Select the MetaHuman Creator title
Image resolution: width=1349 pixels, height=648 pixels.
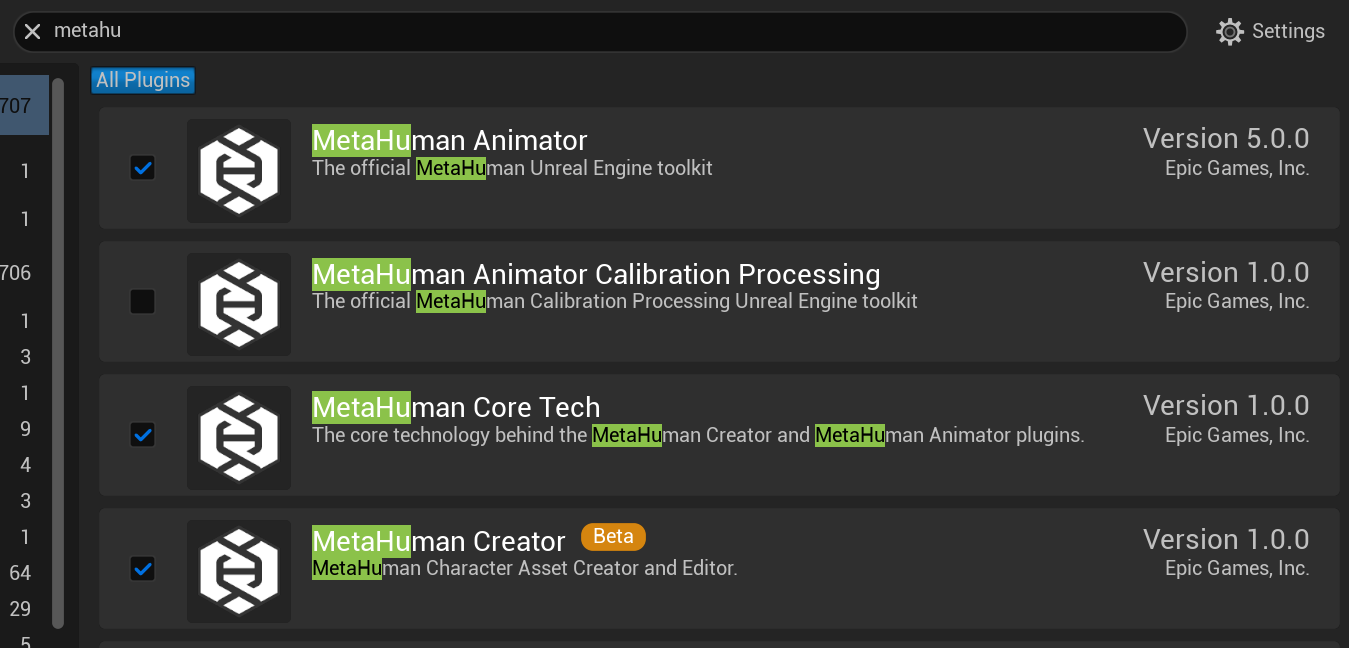click(439, 542)
